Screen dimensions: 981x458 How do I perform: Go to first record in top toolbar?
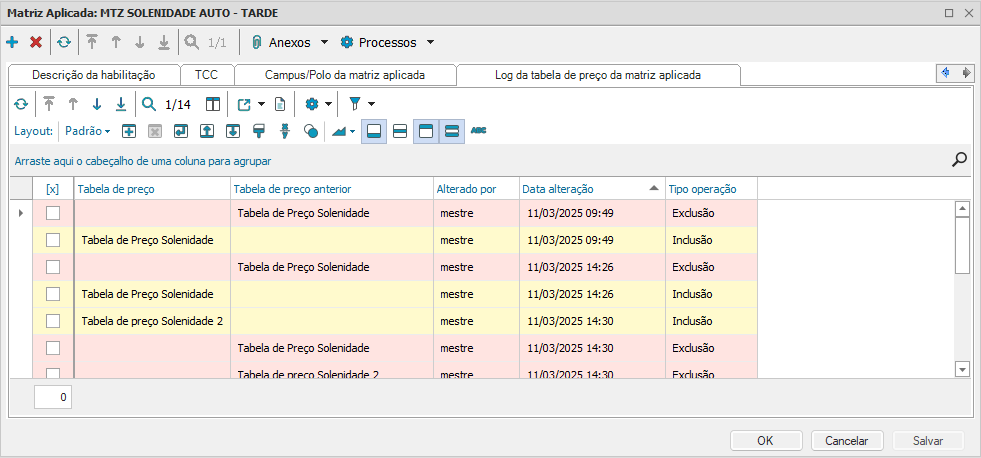pos(92,43)
